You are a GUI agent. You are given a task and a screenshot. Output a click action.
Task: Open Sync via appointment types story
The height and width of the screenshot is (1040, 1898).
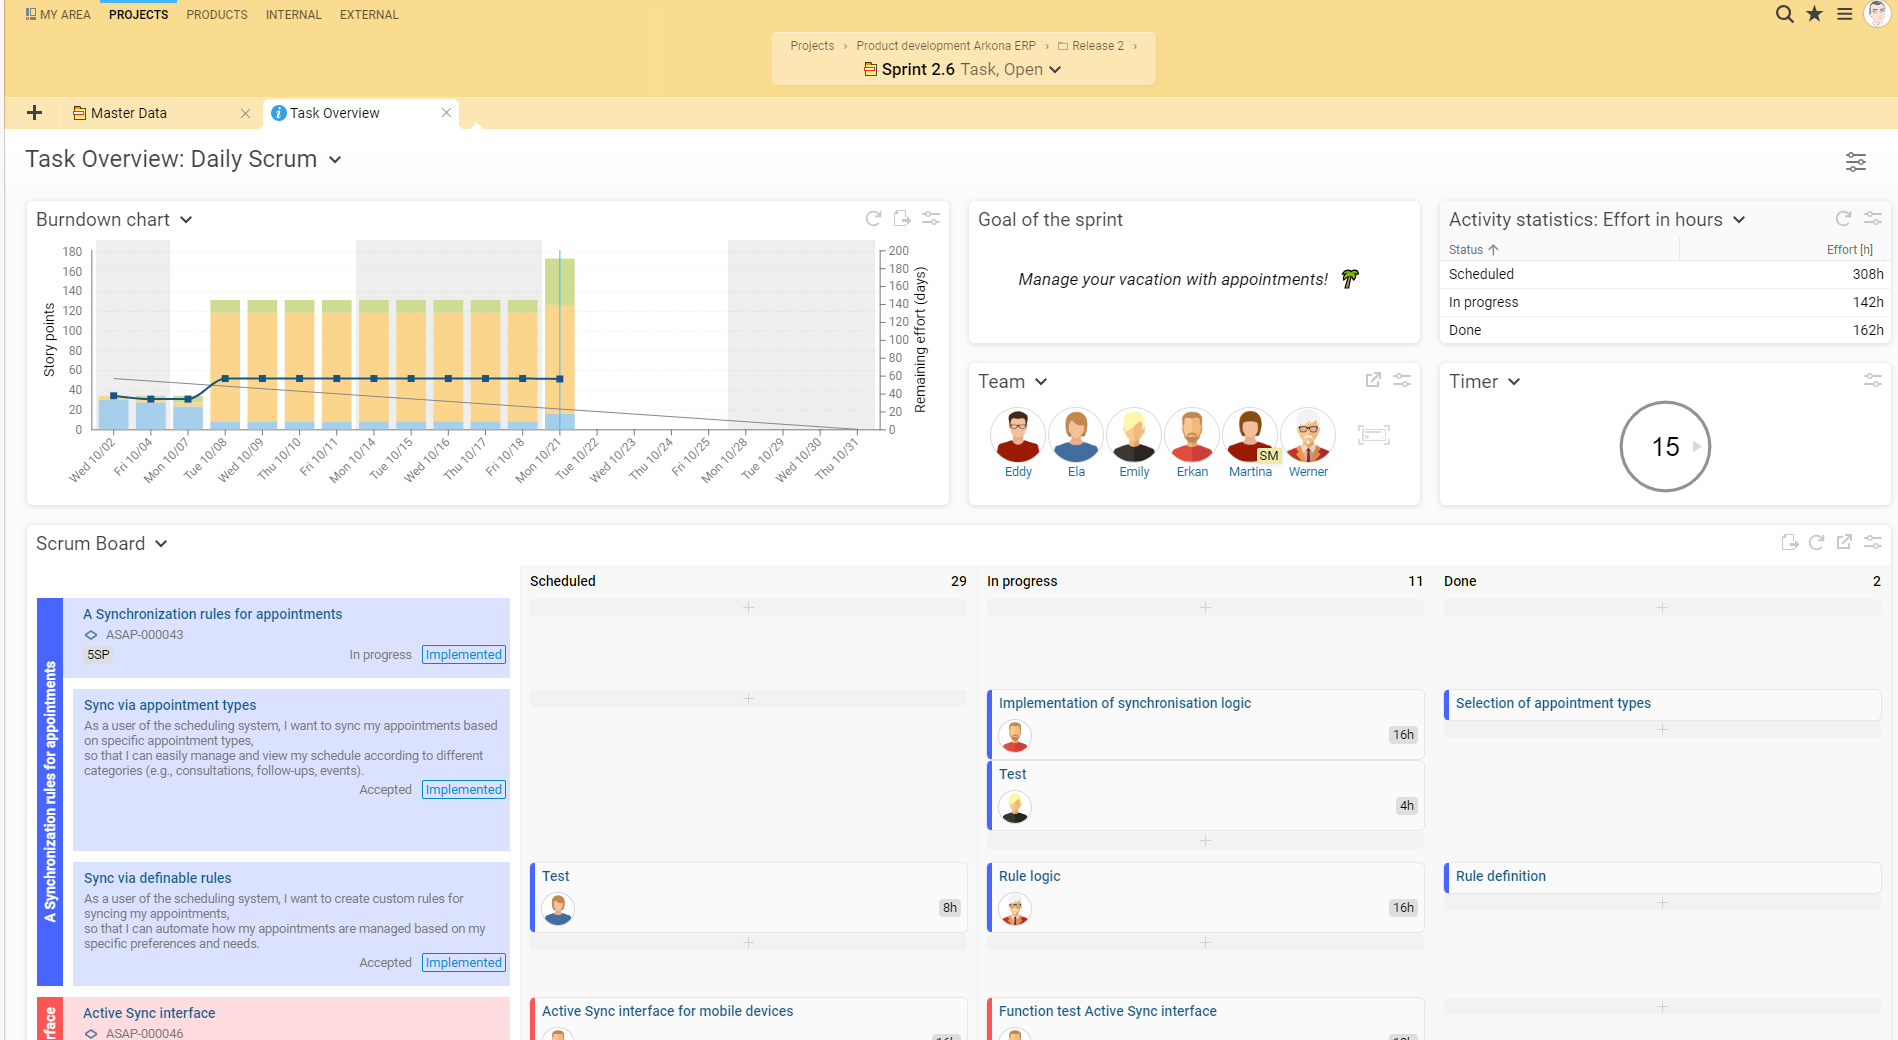click(x=170, y=705)
